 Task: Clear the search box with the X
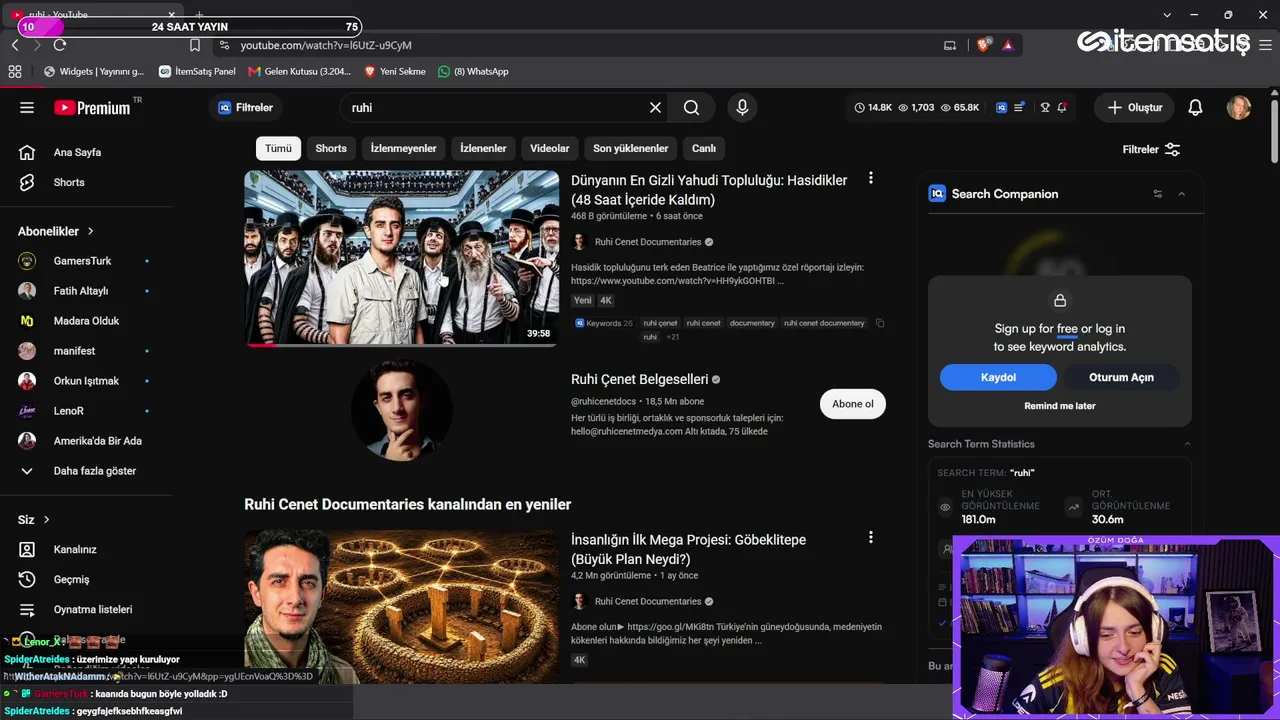[x=655, y=107]
